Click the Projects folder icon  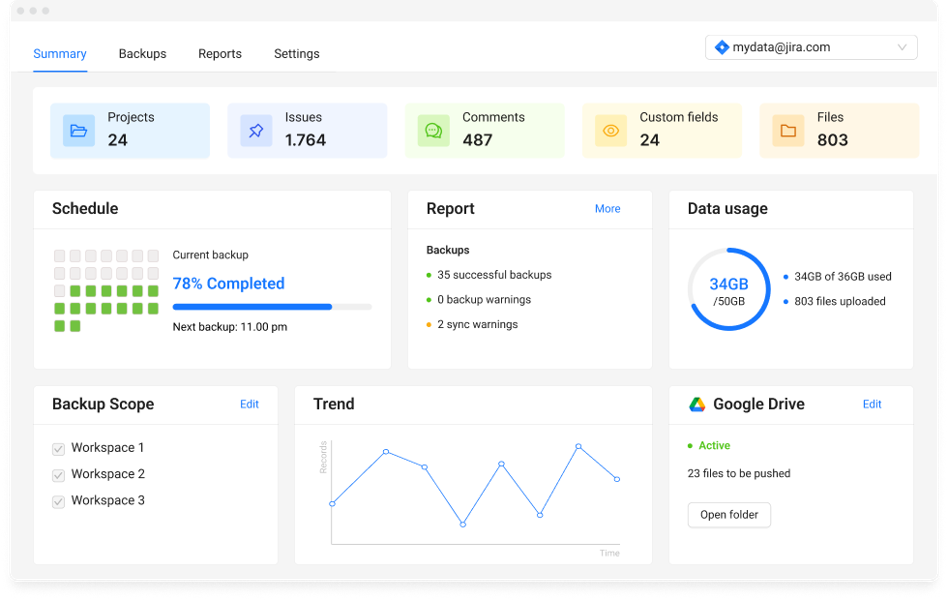pos(79,131)
